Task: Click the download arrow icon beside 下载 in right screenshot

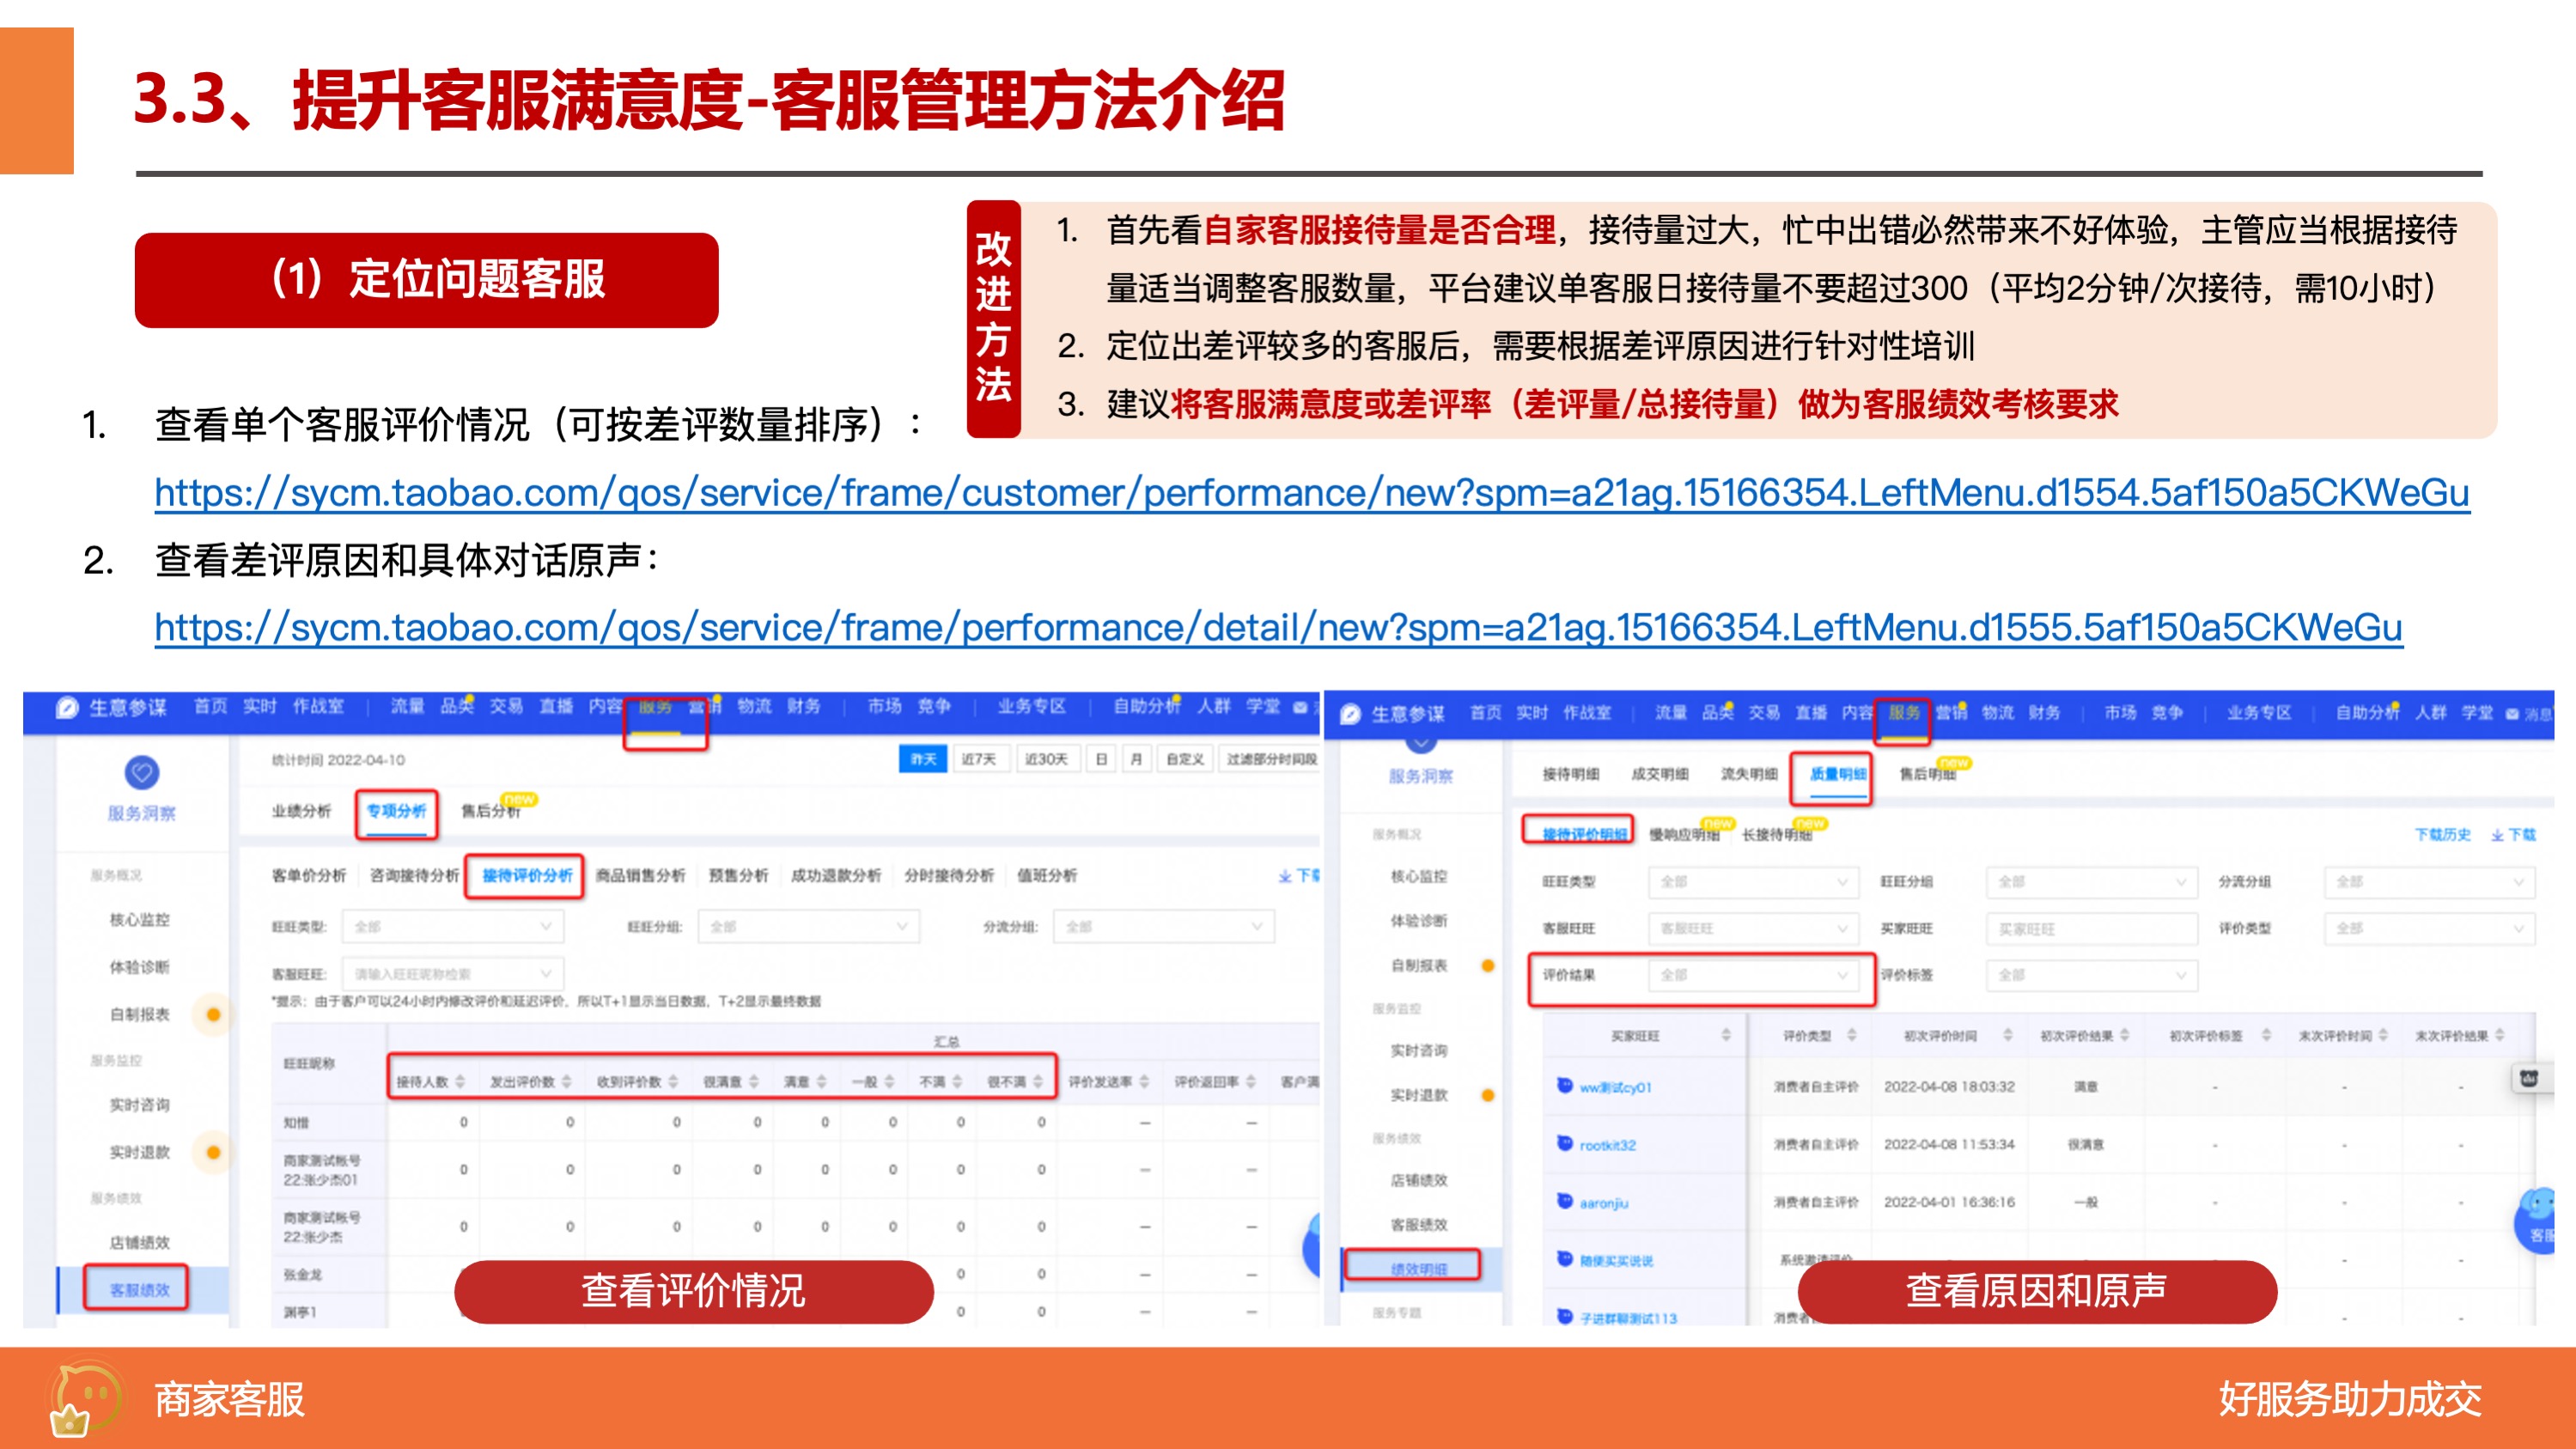Action: 2497,835
